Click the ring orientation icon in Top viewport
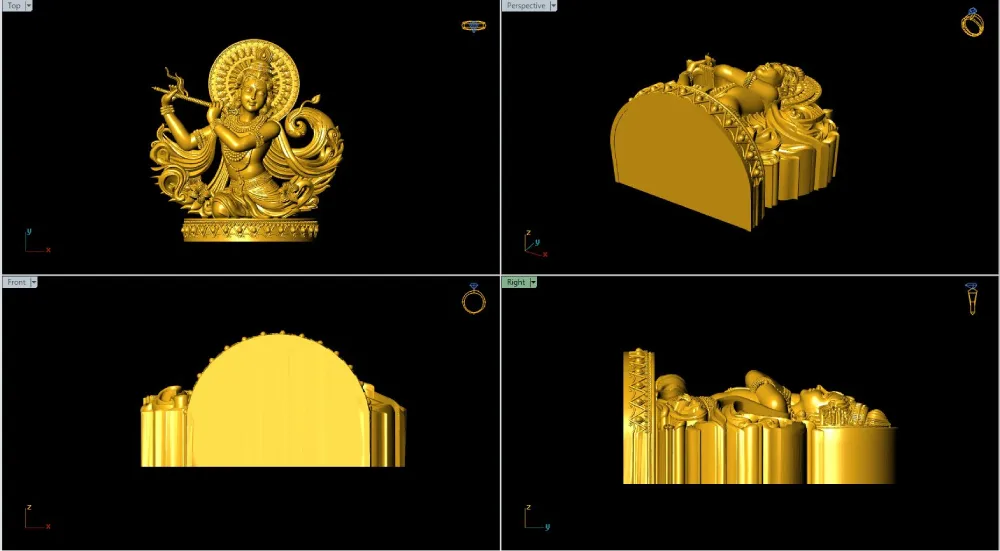Image resolution: width=1000 pixels, height=551 pixels. coord(473,26)
